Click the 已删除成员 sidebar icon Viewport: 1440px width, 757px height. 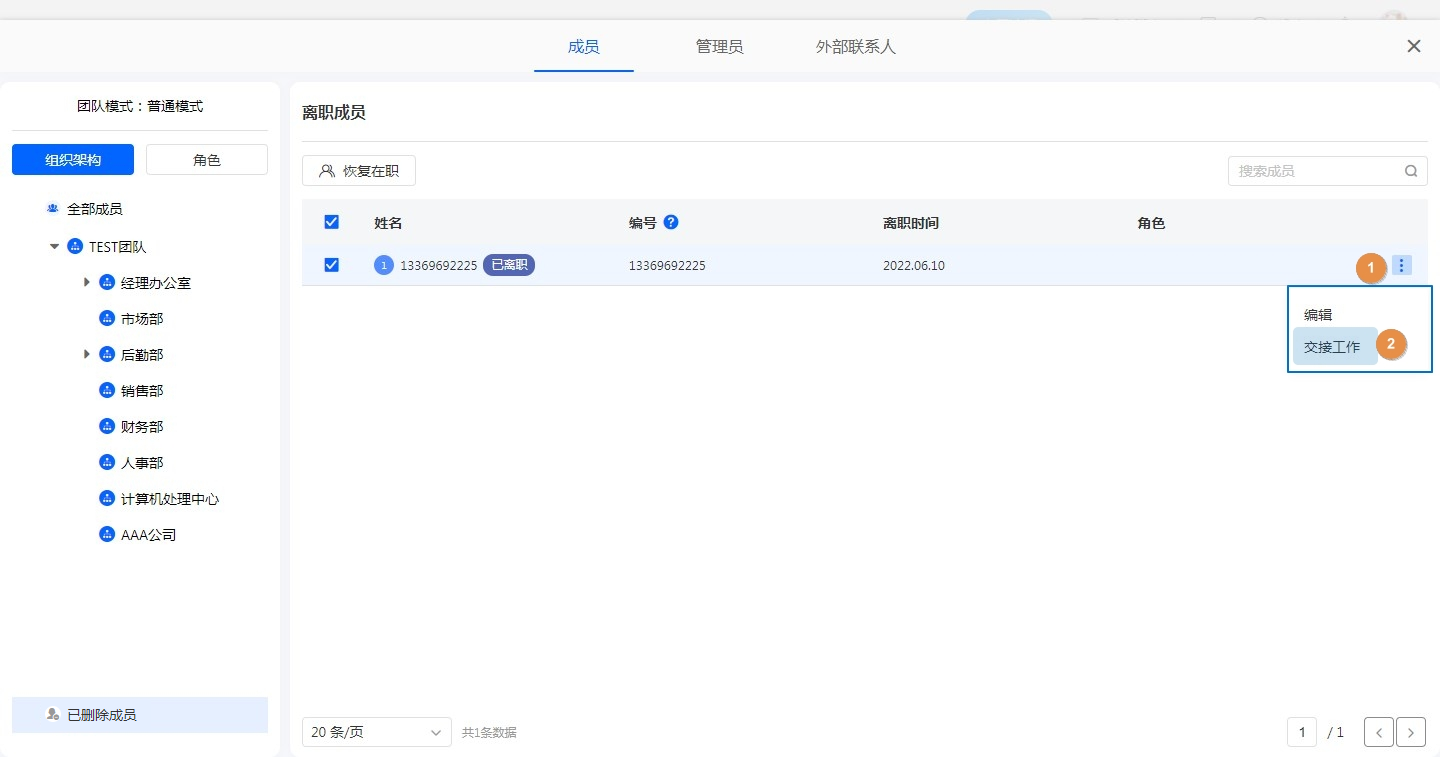[x=53, y=715]
